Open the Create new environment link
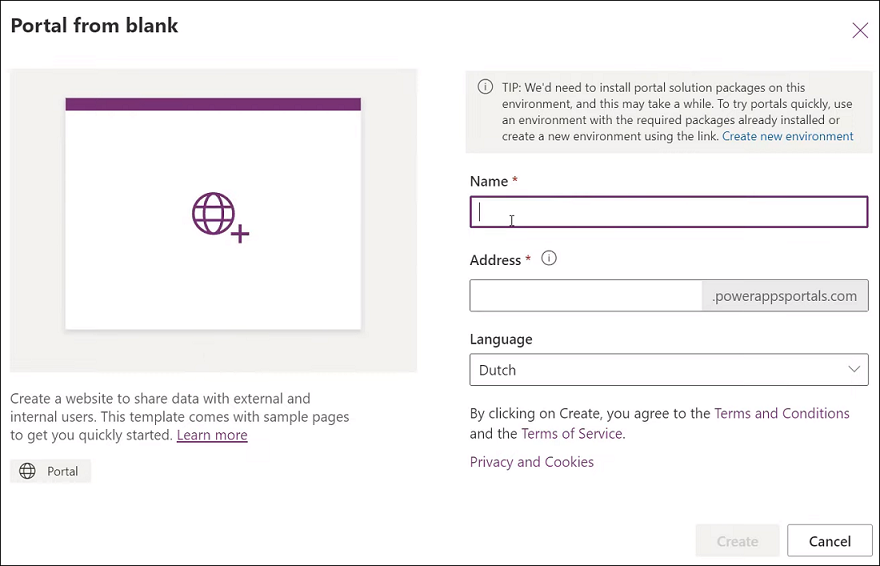 pos(787,136)
